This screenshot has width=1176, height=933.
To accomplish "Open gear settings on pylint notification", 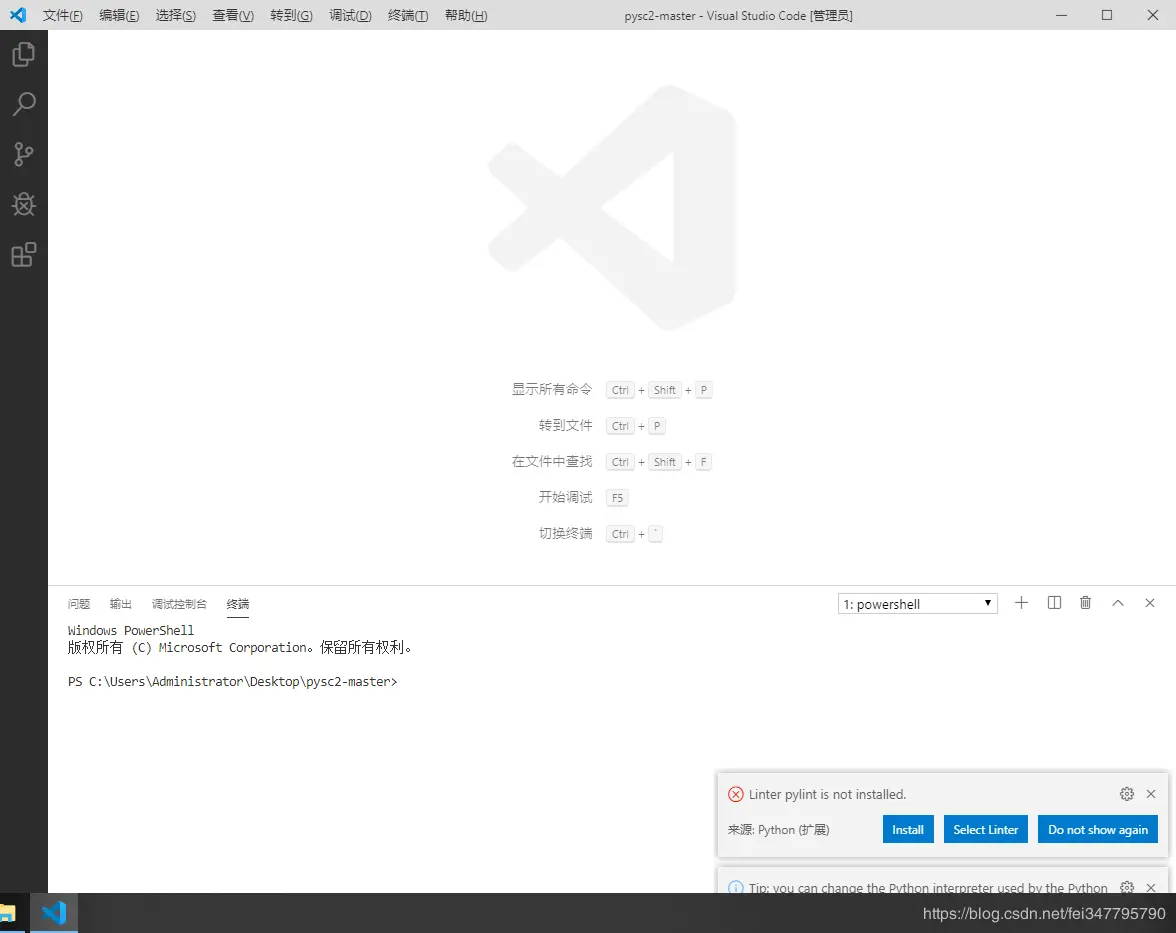I will (x=1126, y=794).
